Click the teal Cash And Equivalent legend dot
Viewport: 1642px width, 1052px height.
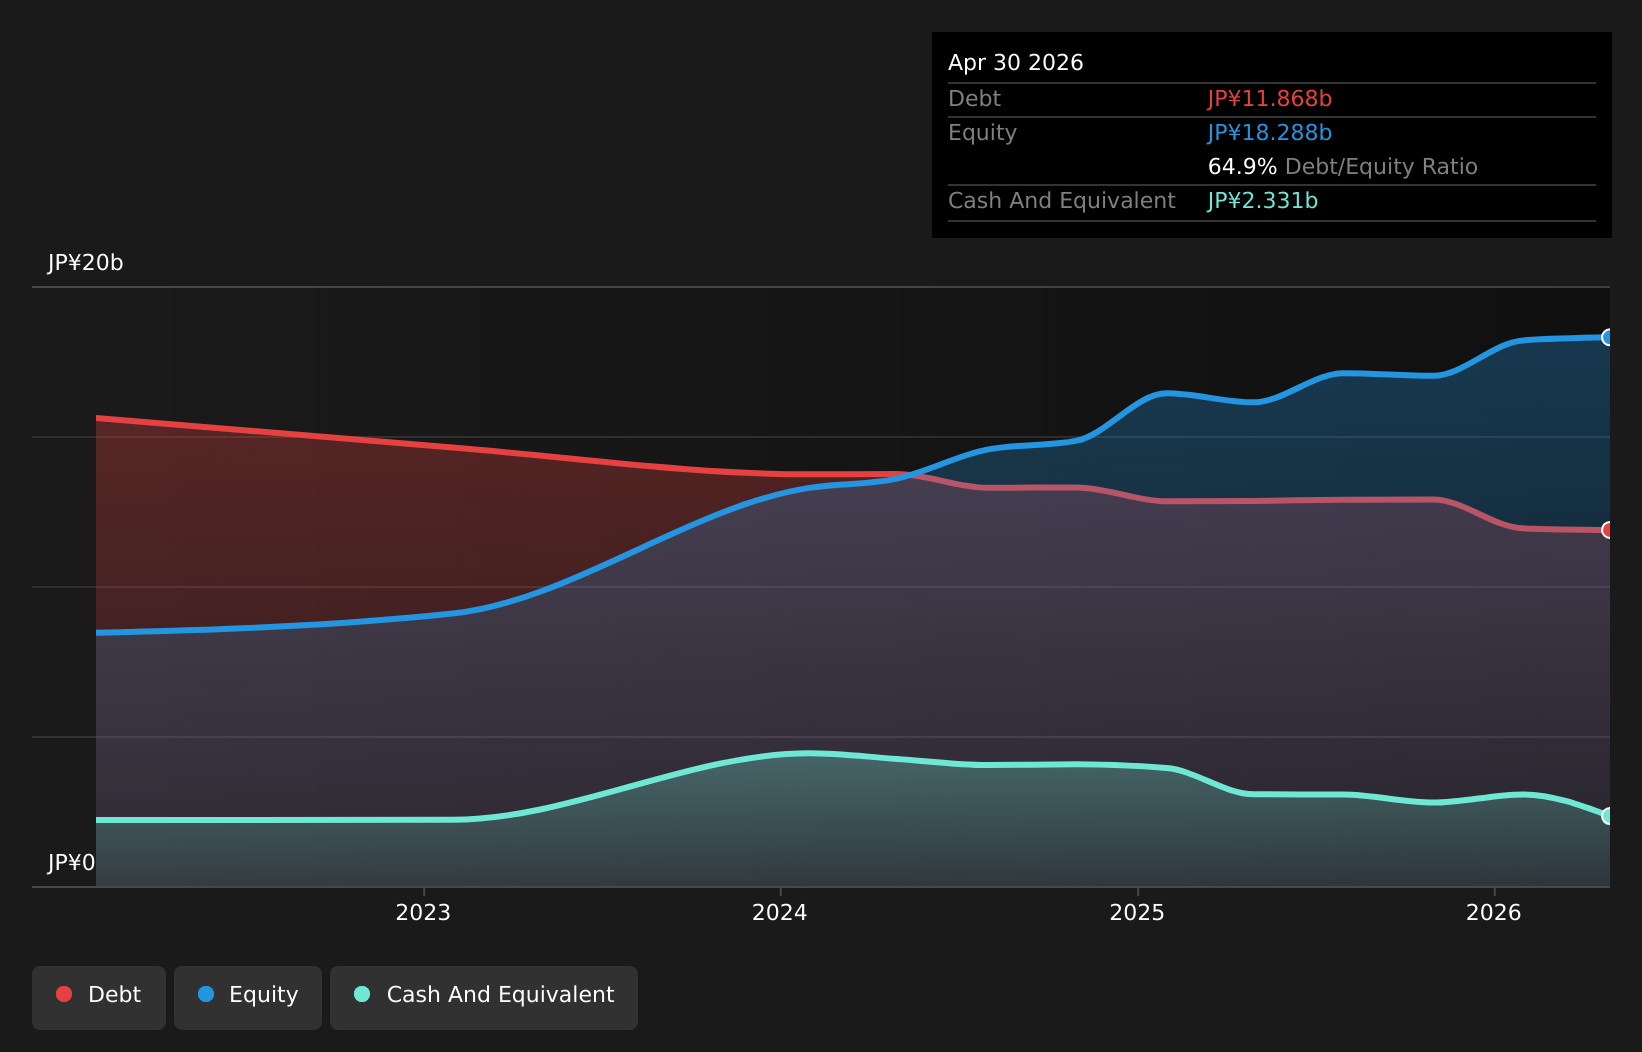[362, 994]
